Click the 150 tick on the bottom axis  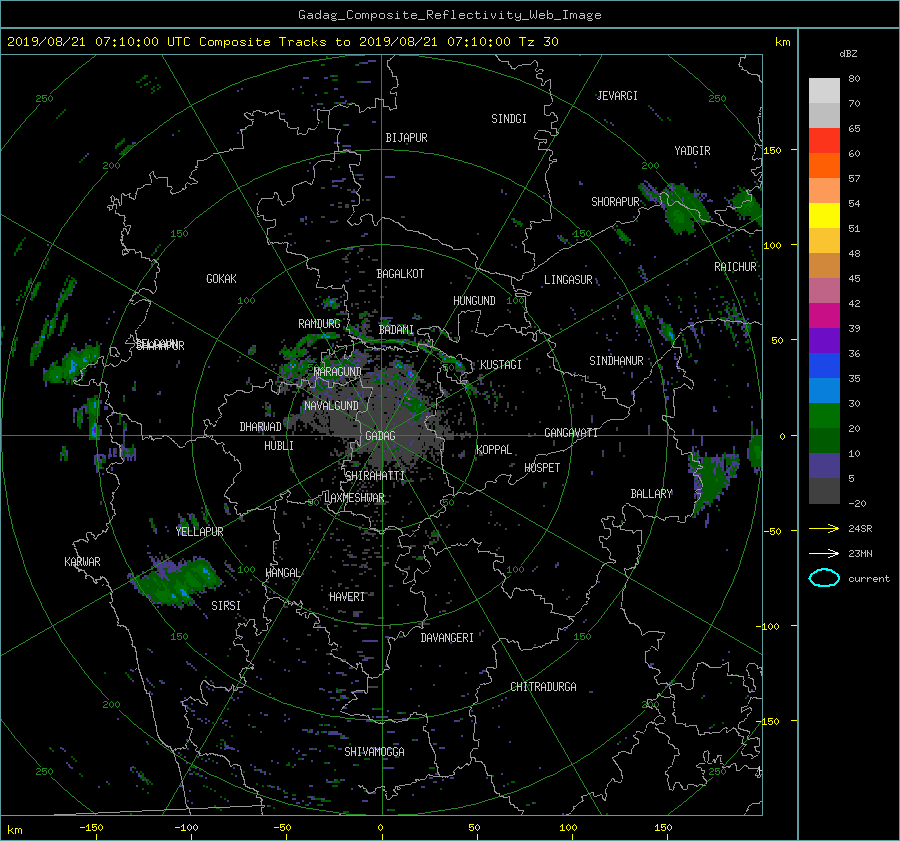(663, 828)
